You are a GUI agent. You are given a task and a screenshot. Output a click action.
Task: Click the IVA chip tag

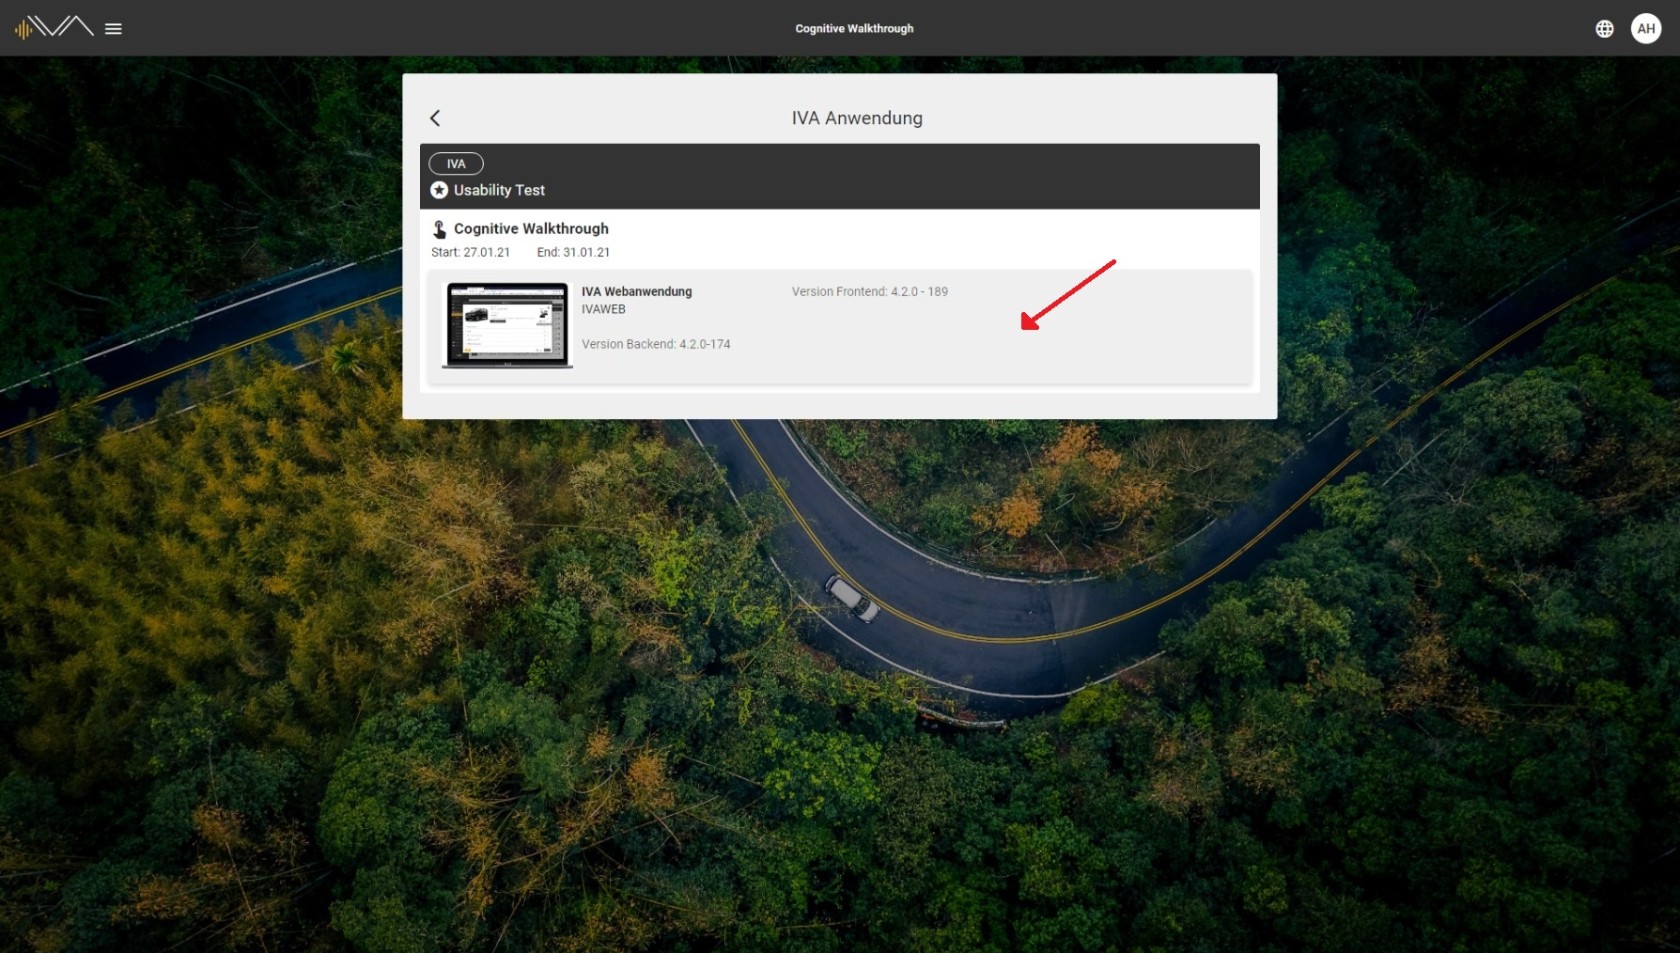click(x=456, y=163)
